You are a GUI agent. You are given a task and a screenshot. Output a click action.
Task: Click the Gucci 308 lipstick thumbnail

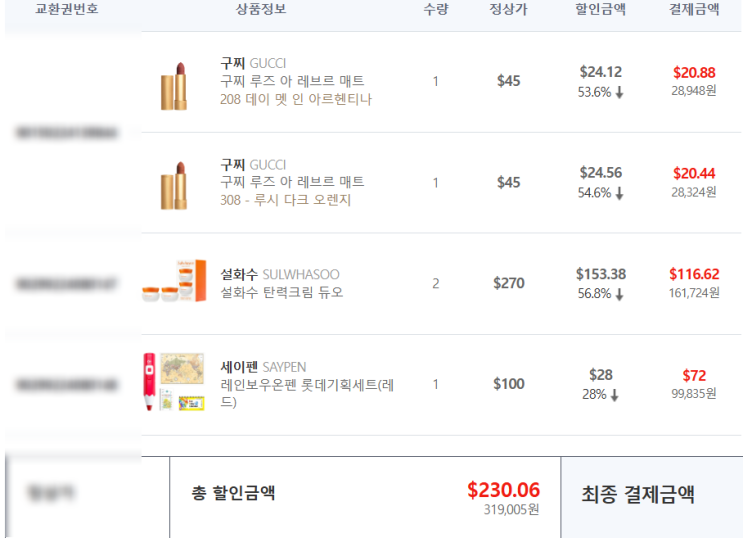click(174, 183)
